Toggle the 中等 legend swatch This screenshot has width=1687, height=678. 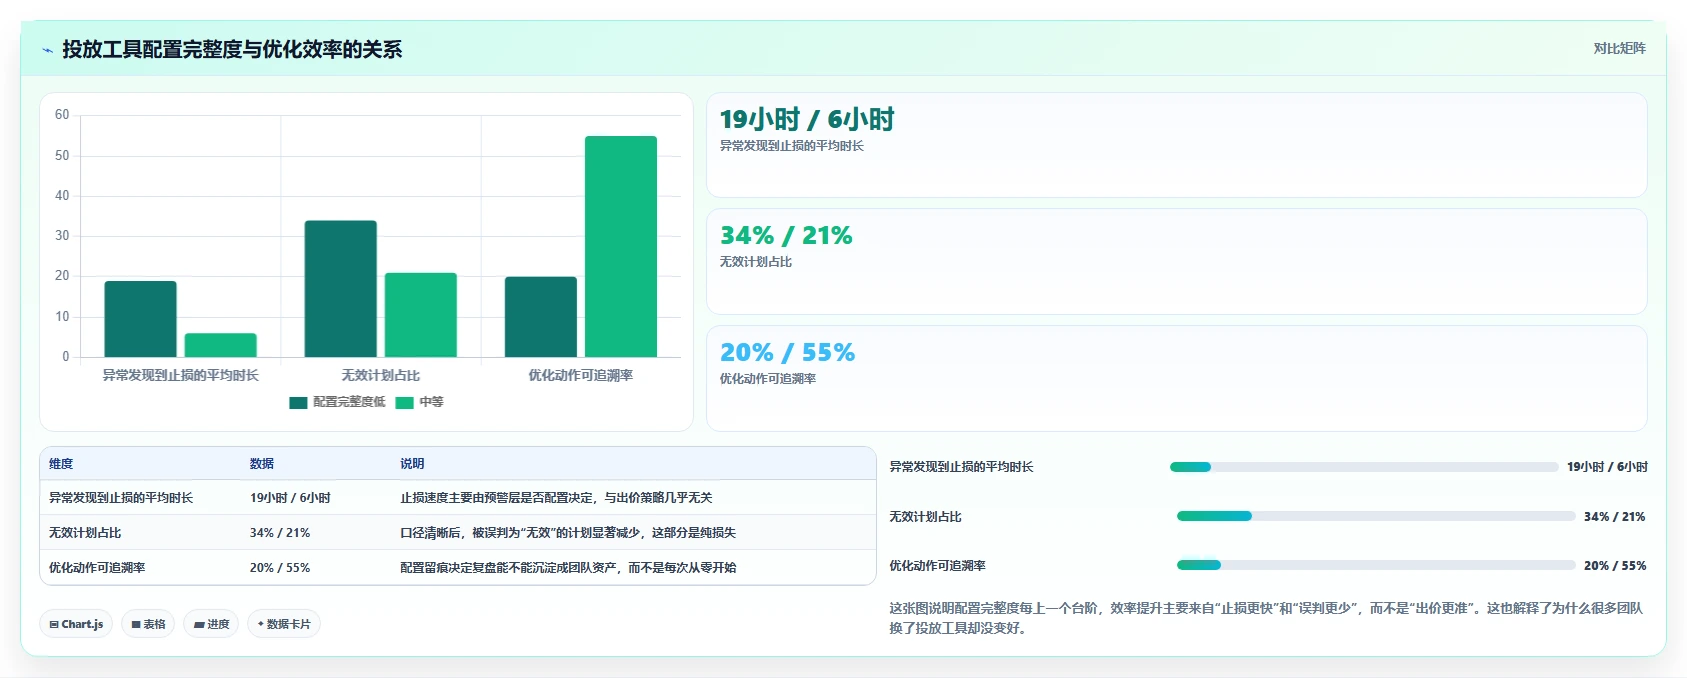tap(404, 402)
